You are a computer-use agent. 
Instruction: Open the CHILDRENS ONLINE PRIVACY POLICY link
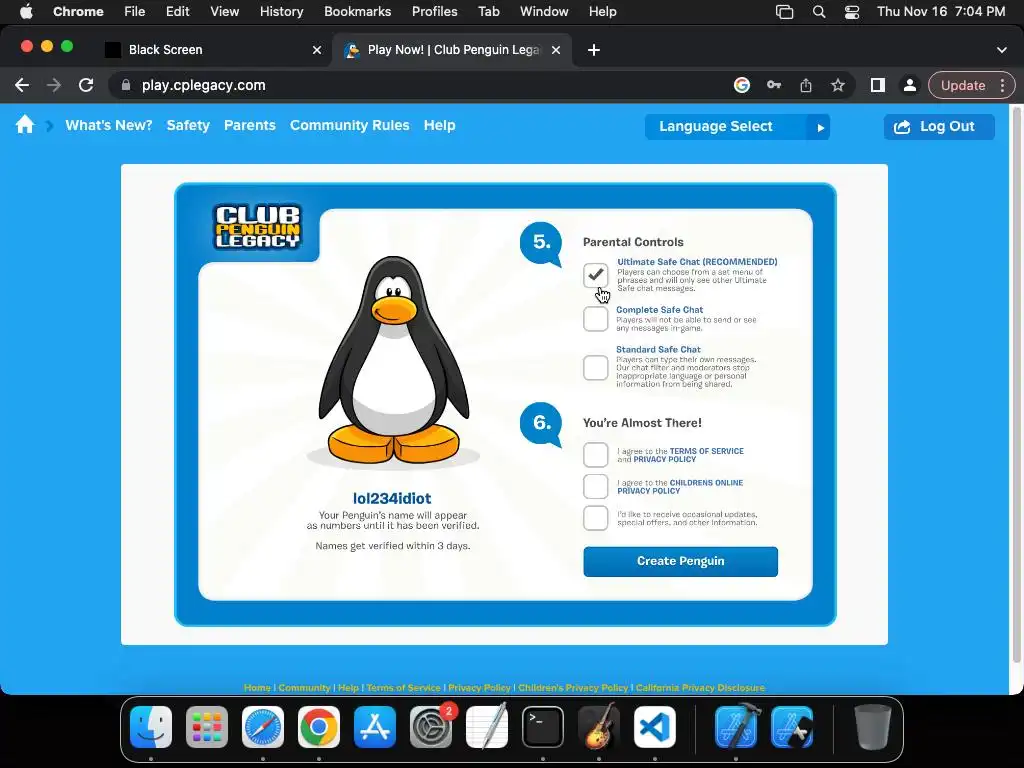(x=680, y=487)
